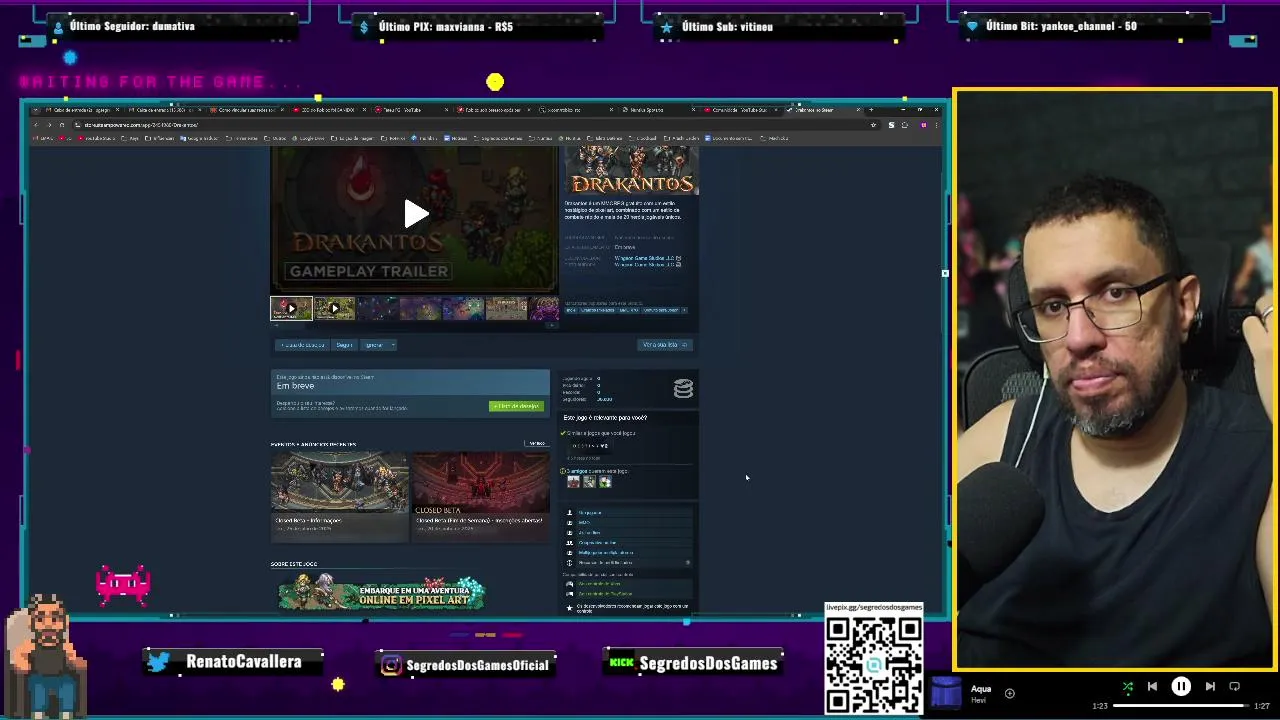Open the 'Cooperativo online' feature link
Screen dimensions: 1280x720
[597, 543]
